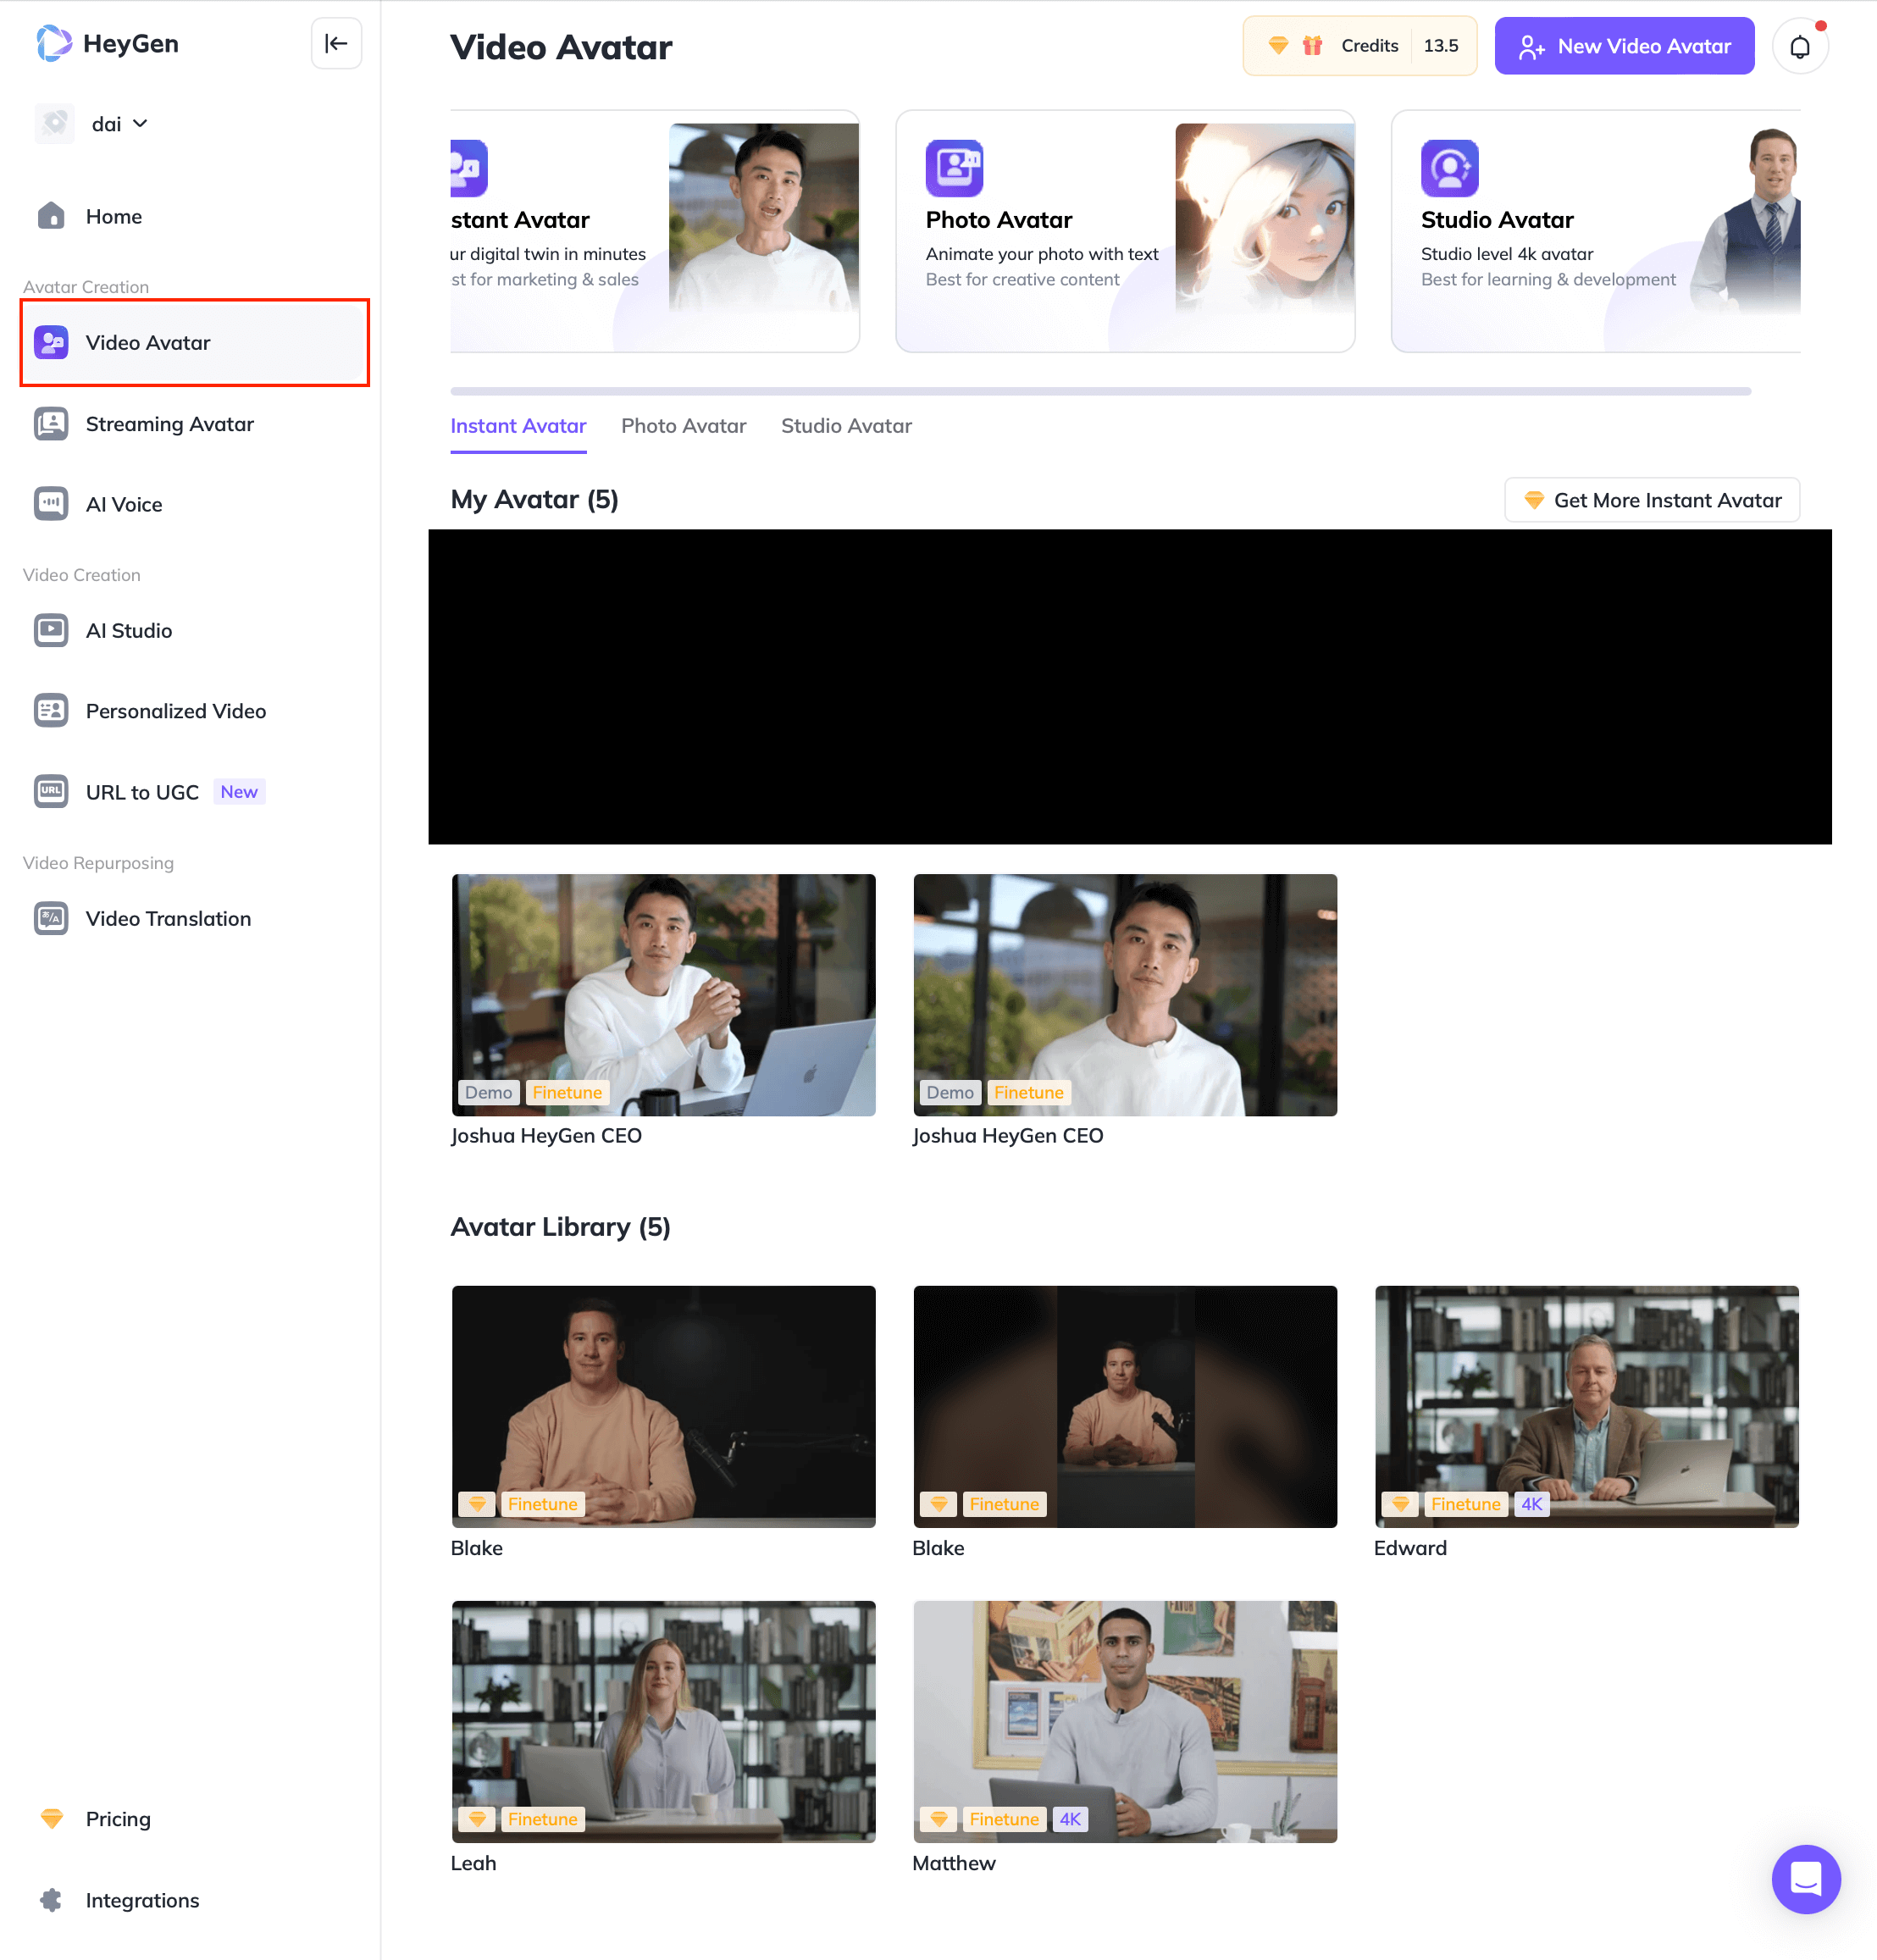This screenshot has width=1877, height=1960.
Task: Click Finetune tag on Joshua close-up avatar
Action: (x=1029, y=1092)
